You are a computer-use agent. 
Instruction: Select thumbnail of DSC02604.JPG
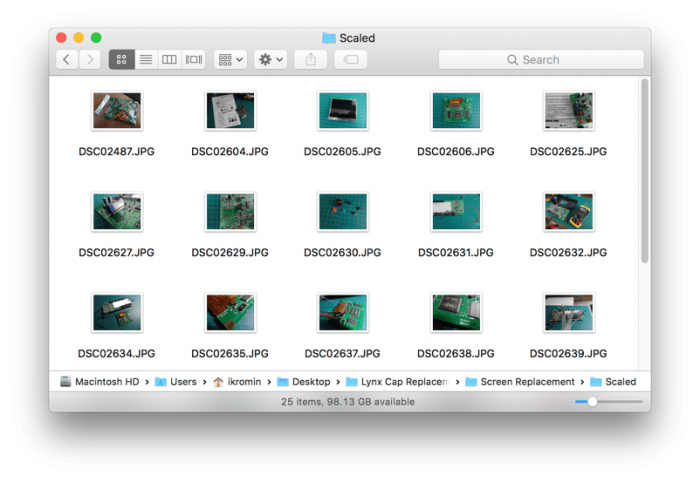coord(230,111)
